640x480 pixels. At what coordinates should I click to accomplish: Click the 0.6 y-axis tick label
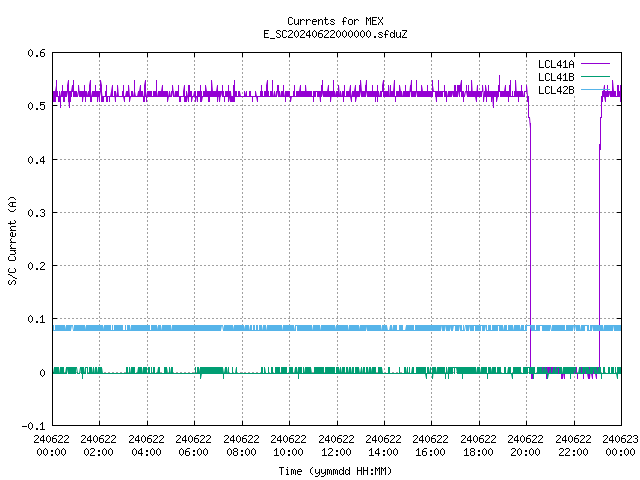pos(36,53)
